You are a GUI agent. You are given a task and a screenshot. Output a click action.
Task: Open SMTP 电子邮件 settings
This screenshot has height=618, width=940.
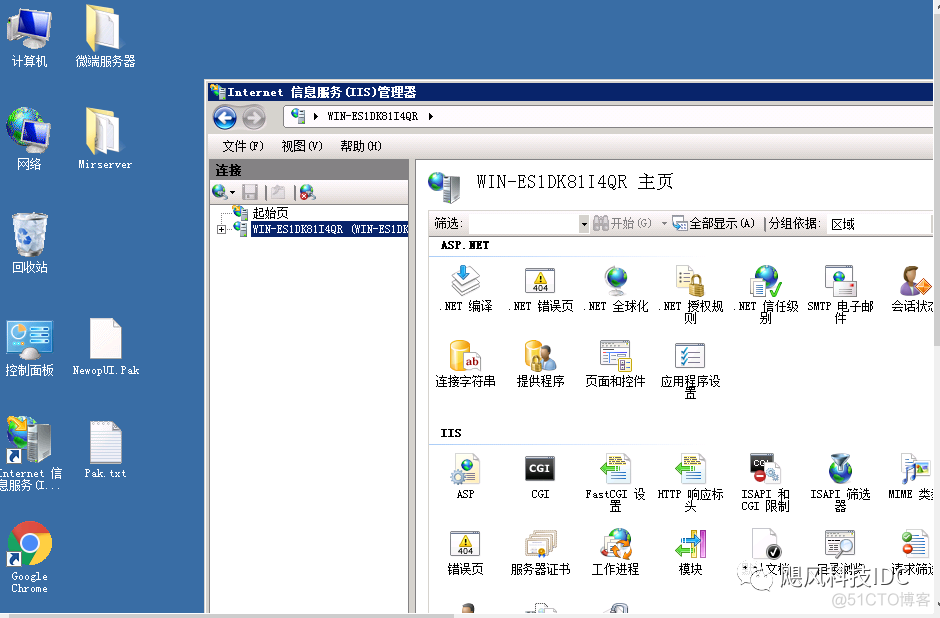[838, 281]
